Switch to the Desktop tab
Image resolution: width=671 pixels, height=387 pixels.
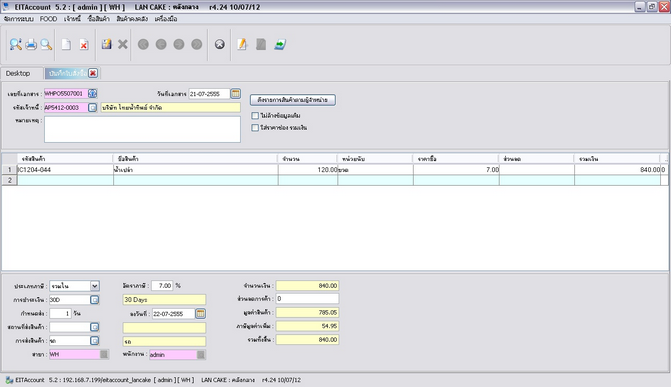pos(18,73)
